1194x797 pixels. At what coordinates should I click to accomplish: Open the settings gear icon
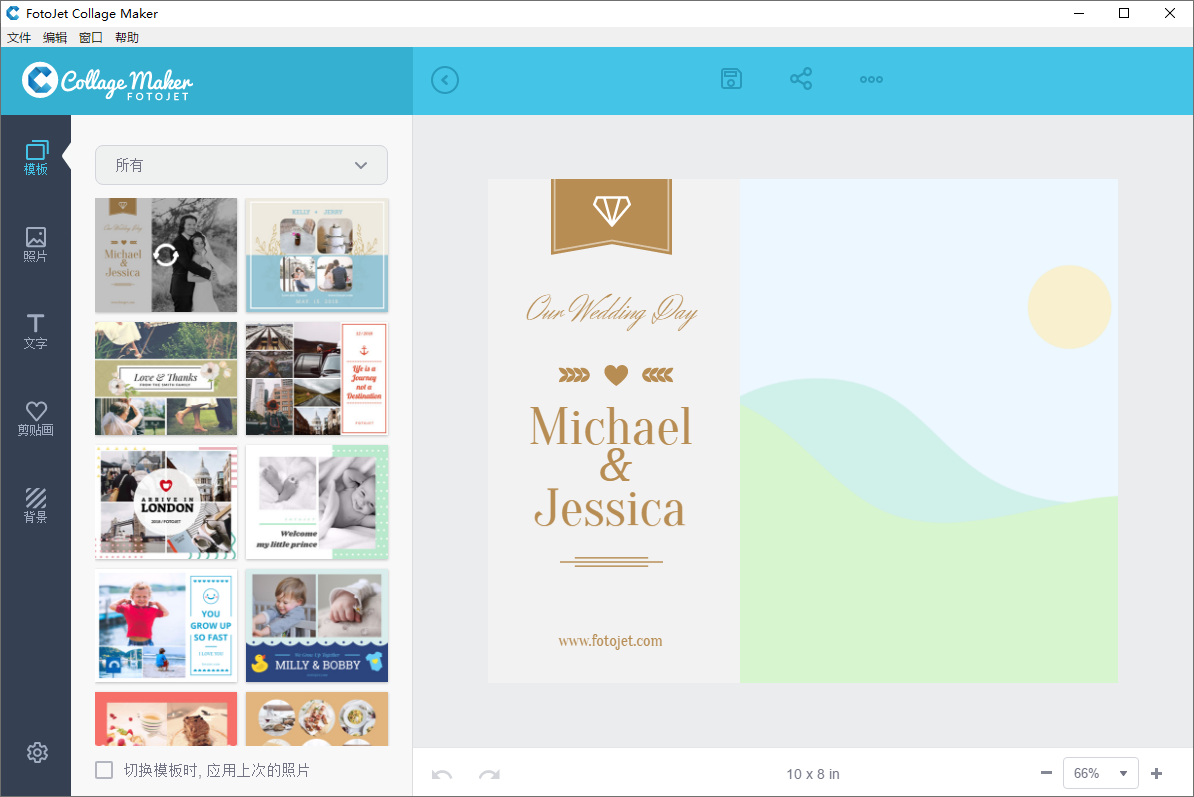pos(37,753)
